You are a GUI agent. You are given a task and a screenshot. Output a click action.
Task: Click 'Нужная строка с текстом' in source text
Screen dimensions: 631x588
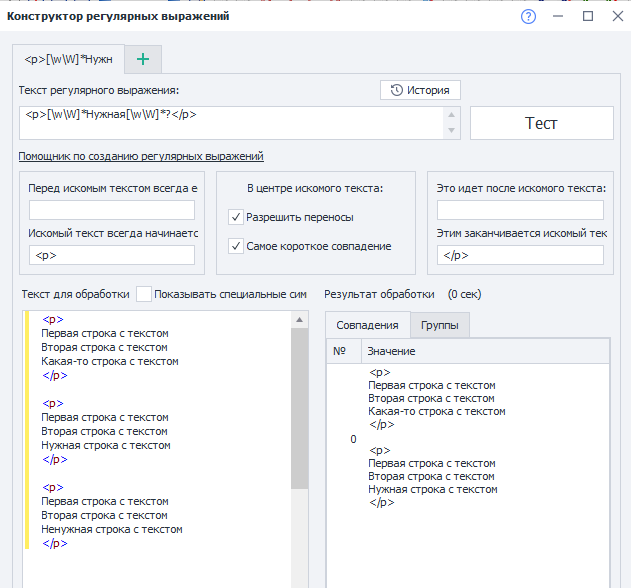click(106, 446)
